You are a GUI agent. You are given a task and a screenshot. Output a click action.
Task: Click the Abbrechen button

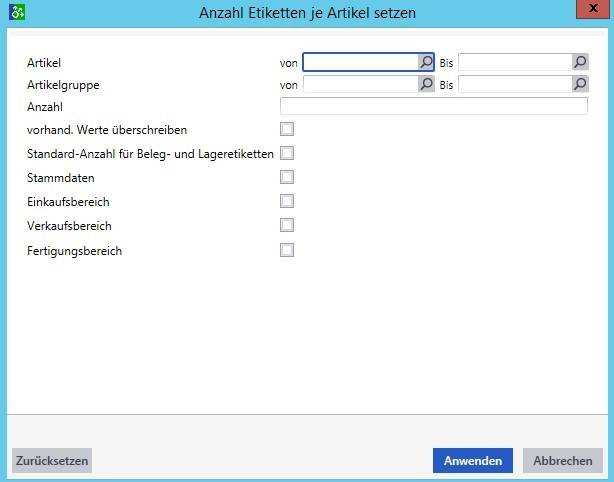click(562, 460)
